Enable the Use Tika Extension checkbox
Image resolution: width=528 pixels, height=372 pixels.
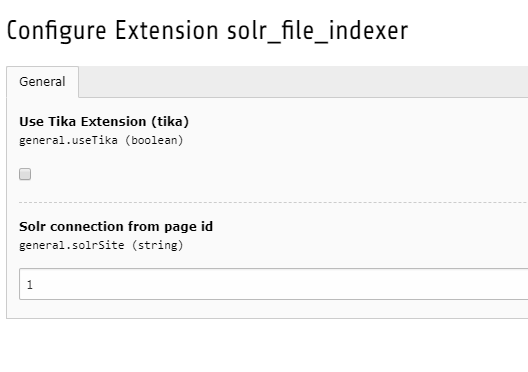[25, 174]
